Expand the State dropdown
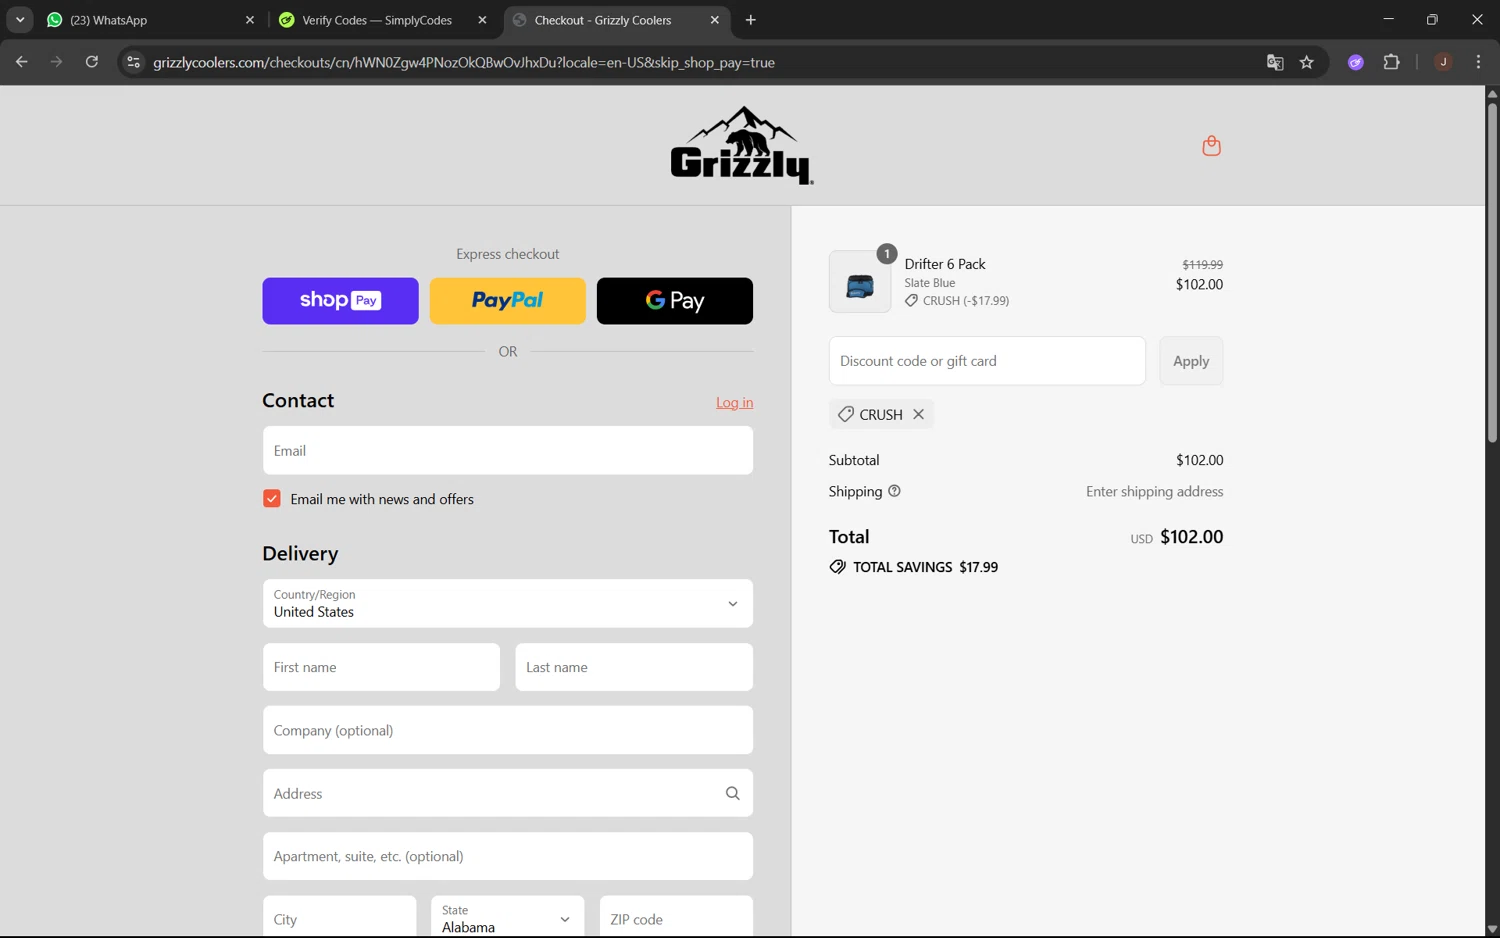 click(x=508, y=917)
